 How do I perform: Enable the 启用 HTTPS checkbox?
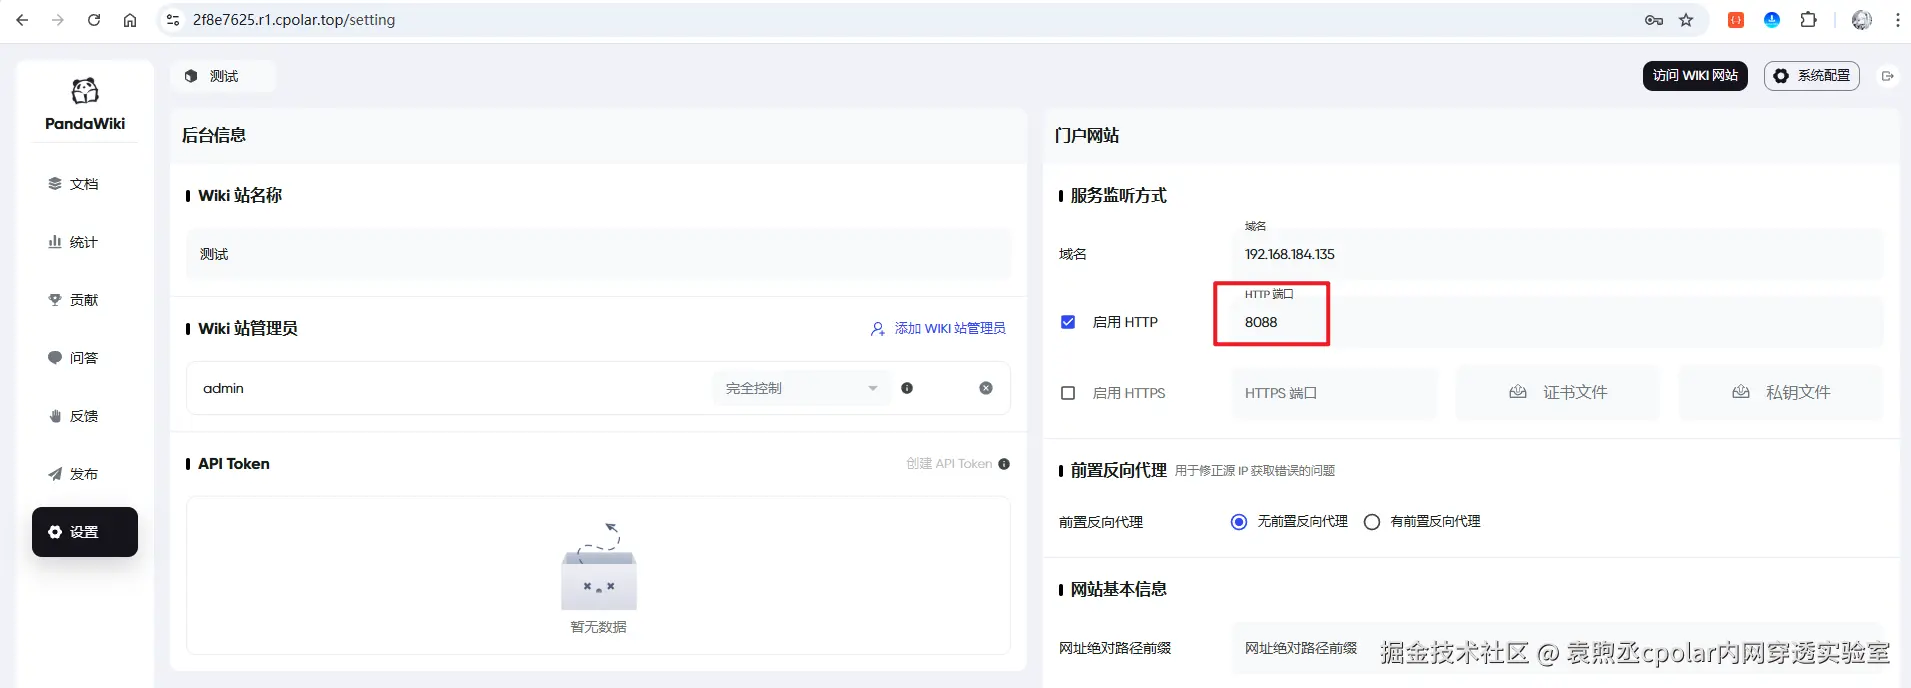[x=1068, y=393]
